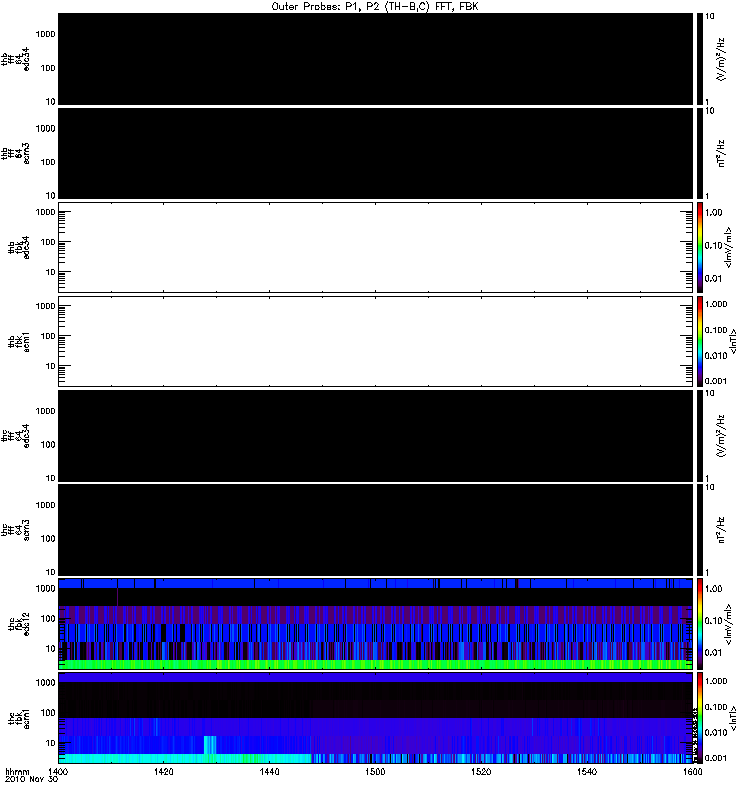Screen dimensions: 750x800
Task: Click the "hhmm" axis unit label
Action: tap(17, 771)
